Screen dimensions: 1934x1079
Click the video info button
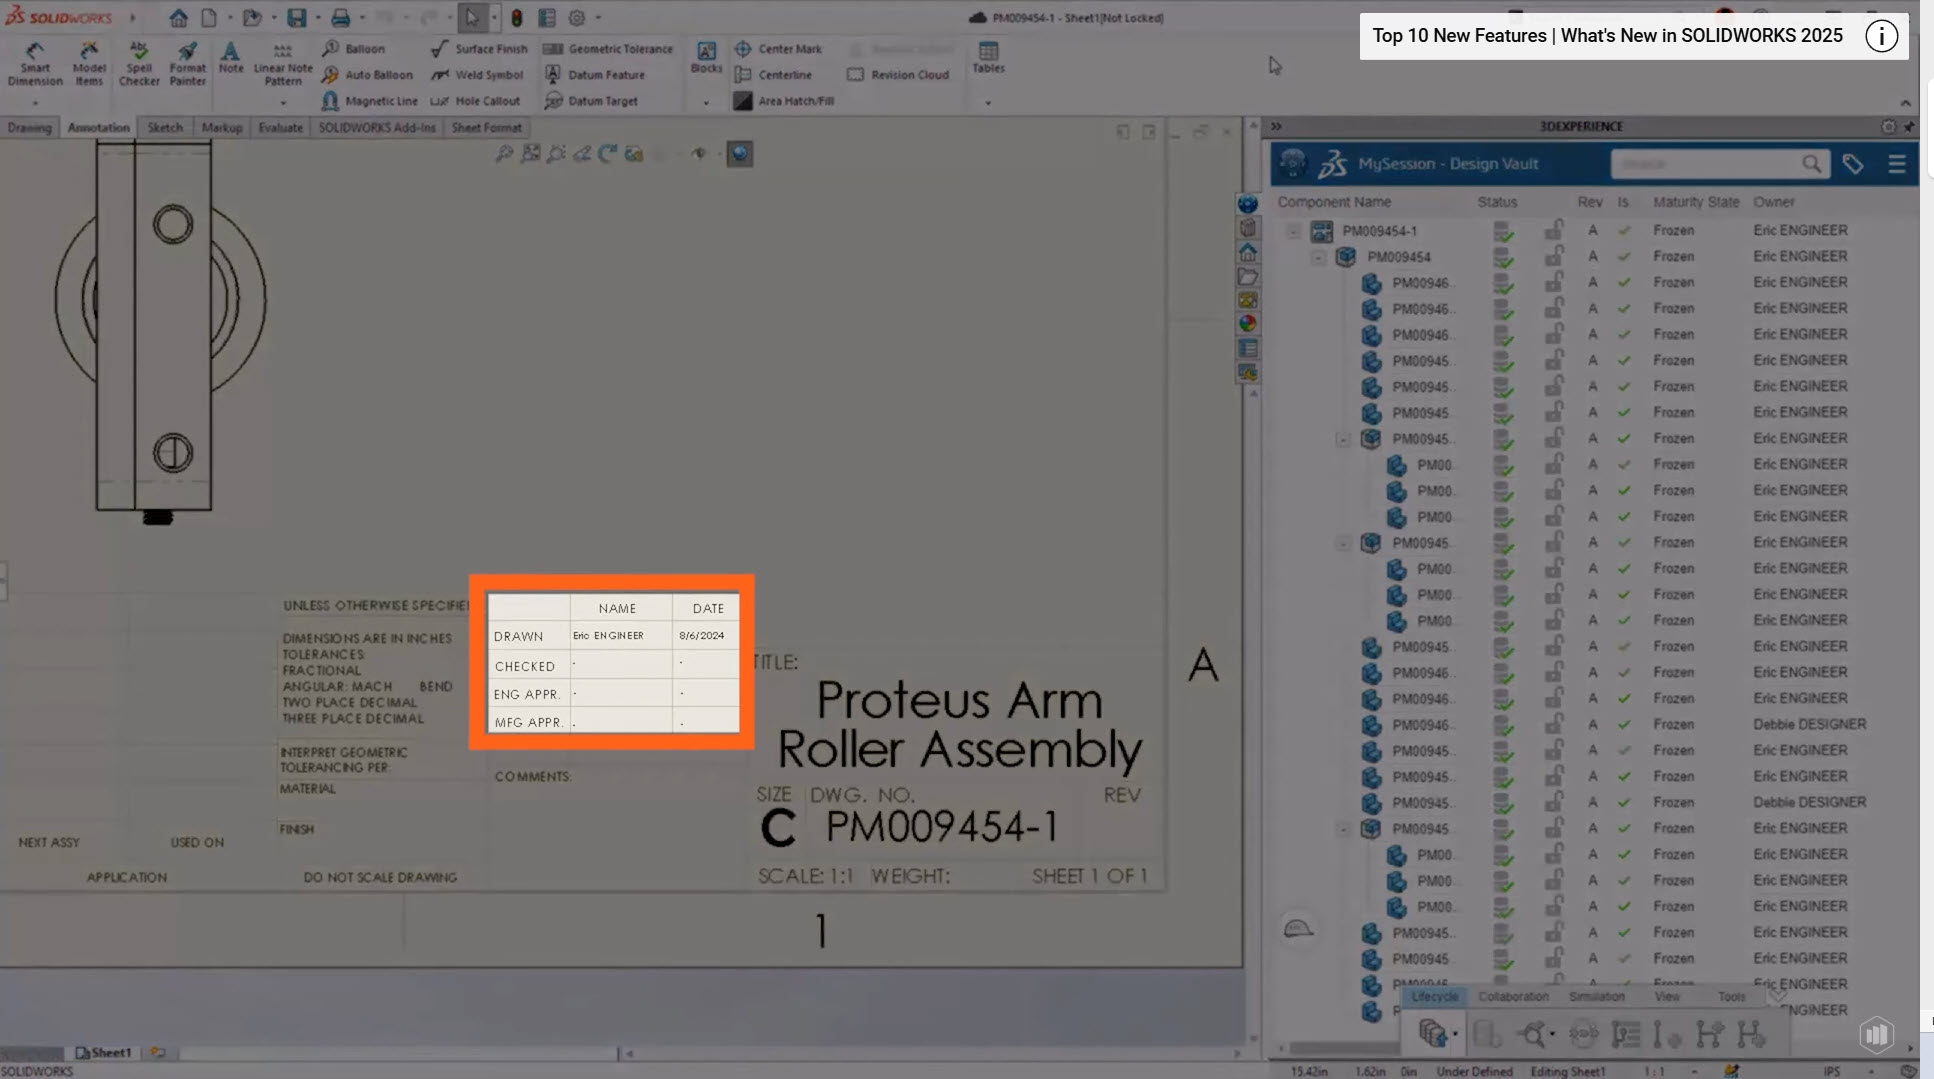pyautogui.click(x=1881, y=36)
